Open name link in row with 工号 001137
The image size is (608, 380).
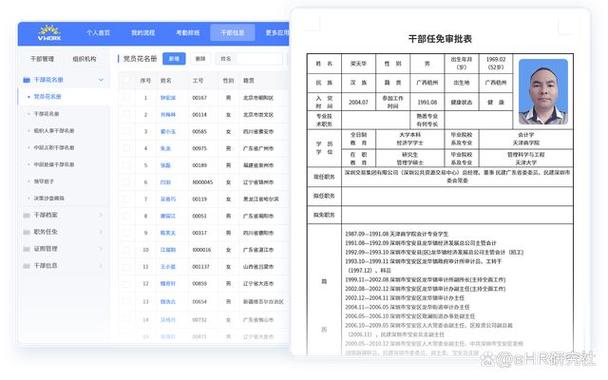pos(168,267)
